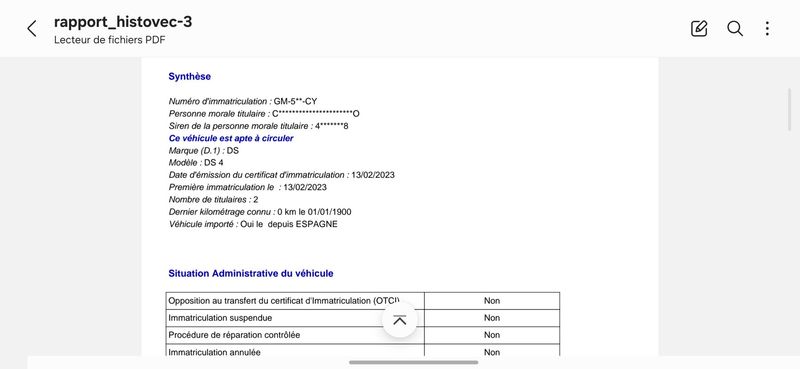Select the Non value for Procédure de réparation
Screen dimensions: 800x369
[x=492, y=335]
